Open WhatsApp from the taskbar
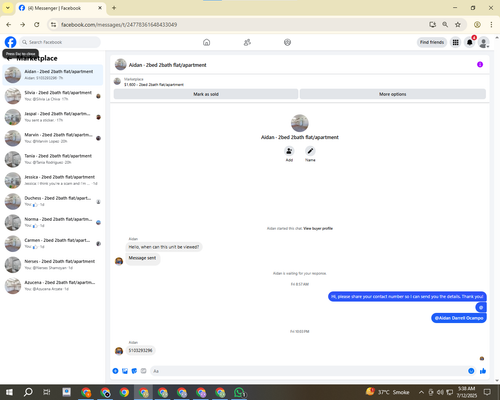 239,392
